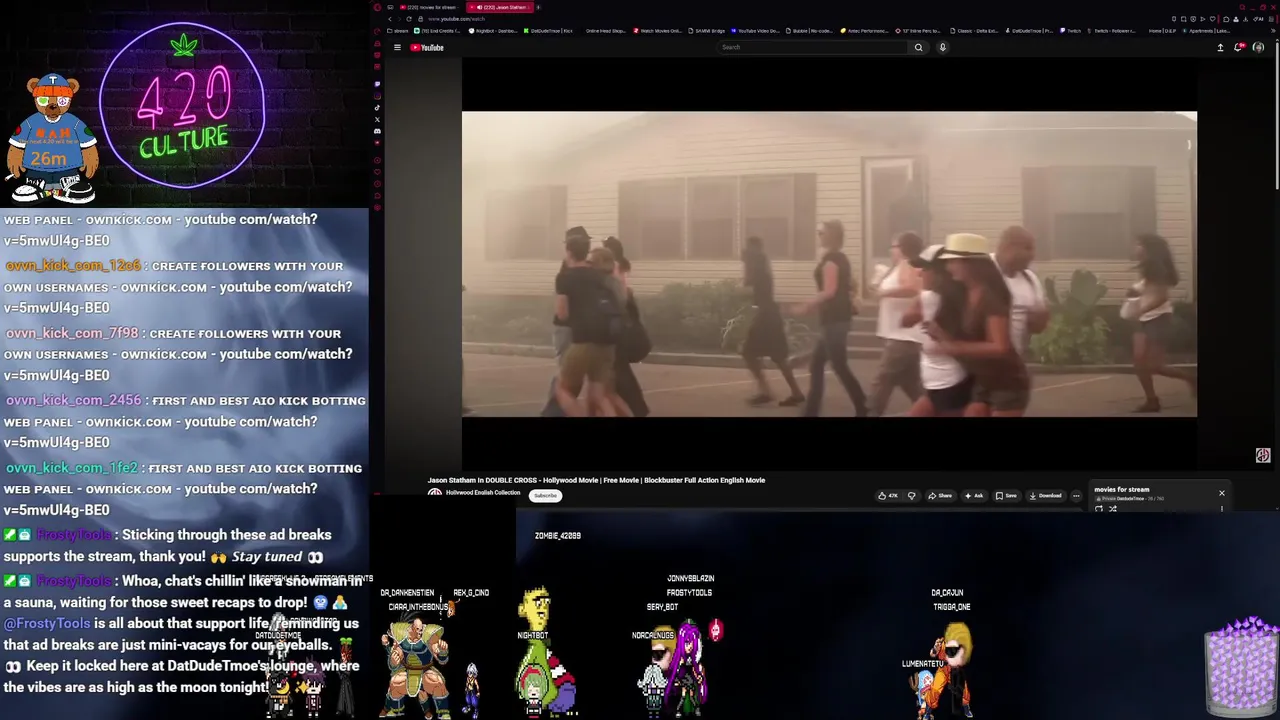Open the Twitch bookmark
This screenshot has width=1280, height=720.
pos(1070,31)
